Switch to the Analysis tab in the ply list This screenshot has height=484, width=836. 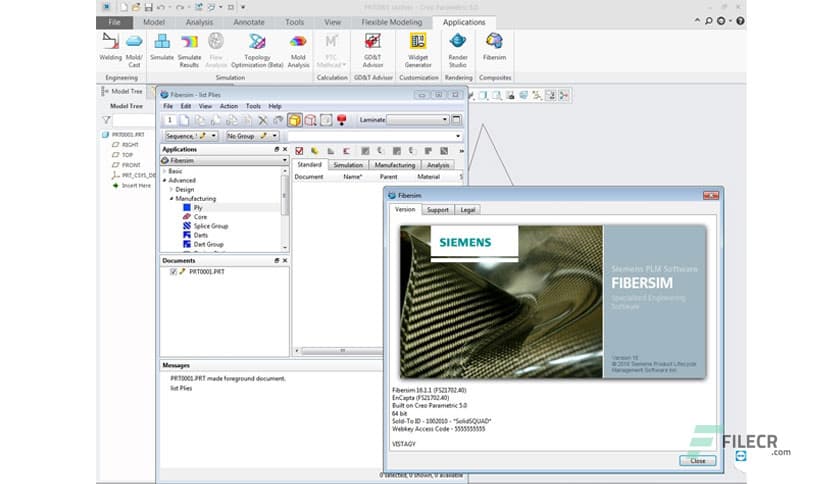click(438, 165)
